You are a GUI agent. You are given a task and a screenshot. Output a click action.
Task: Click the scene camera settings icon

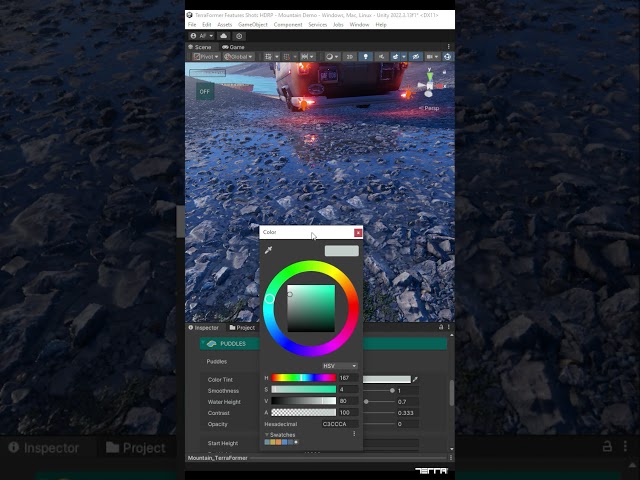click(429, 57)
